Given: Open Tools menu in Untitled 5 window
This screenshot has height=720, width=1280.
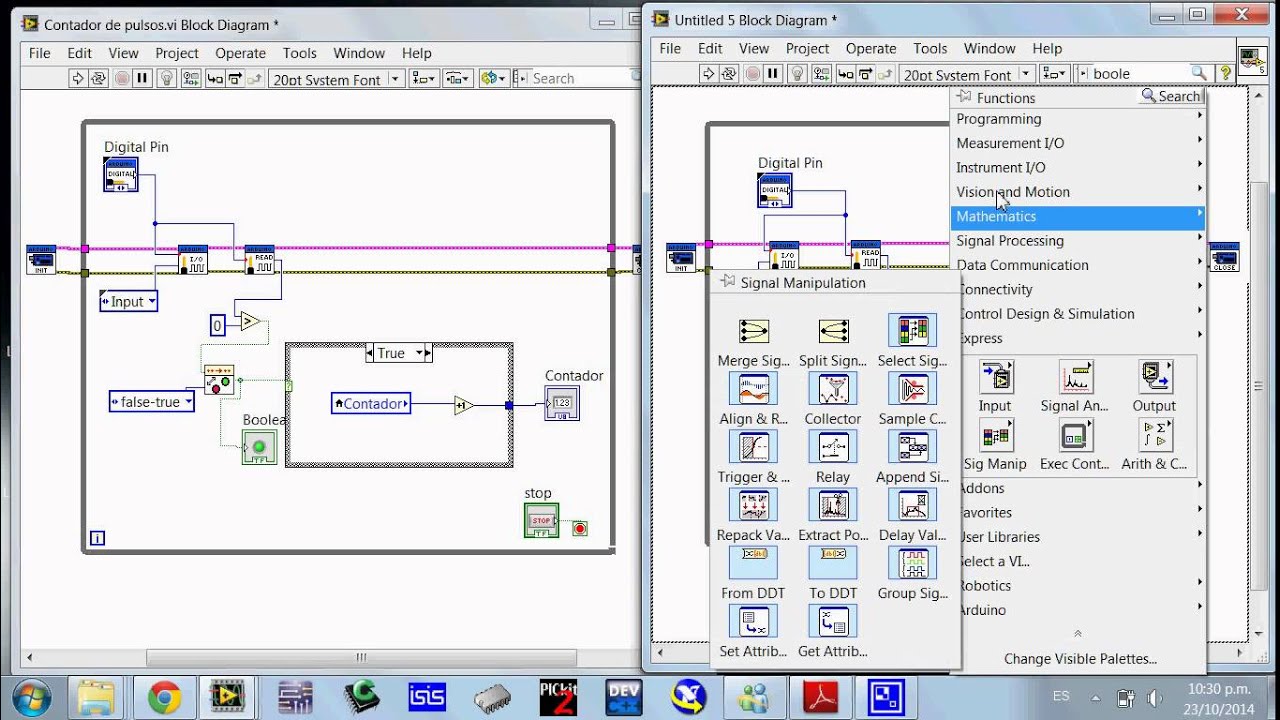Looking at the screenshot, I should (929, 48).
